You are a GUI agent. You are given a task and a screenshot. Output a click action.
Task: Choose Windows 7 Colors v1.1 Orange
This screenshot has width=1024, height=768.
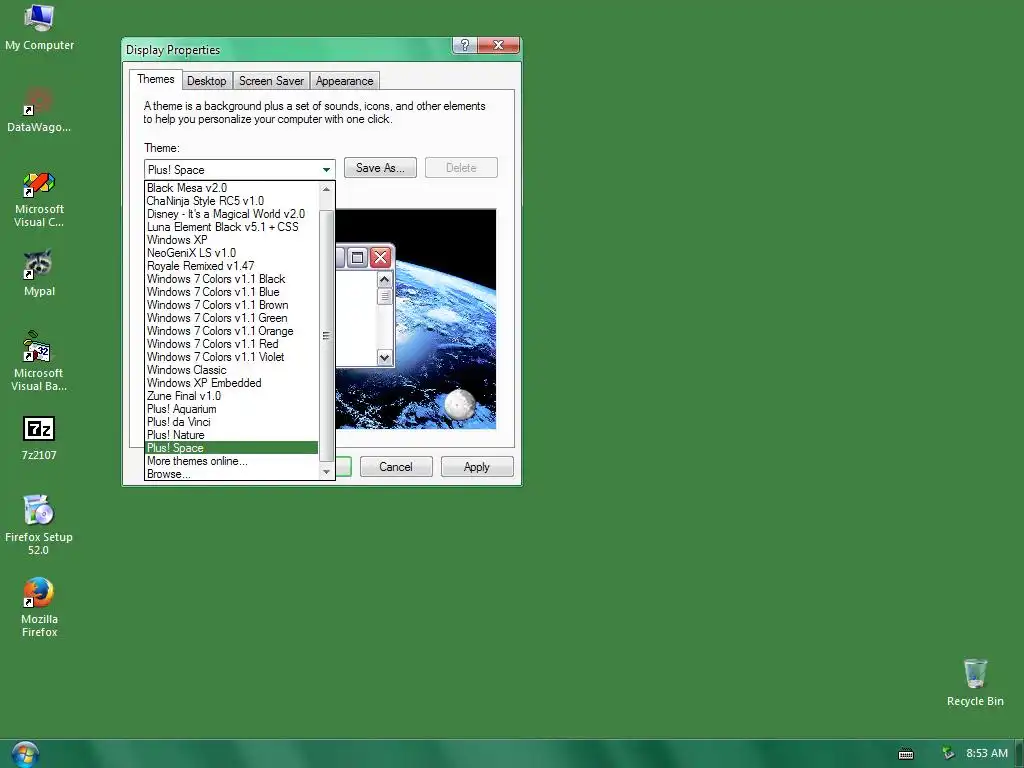[231, 332]
